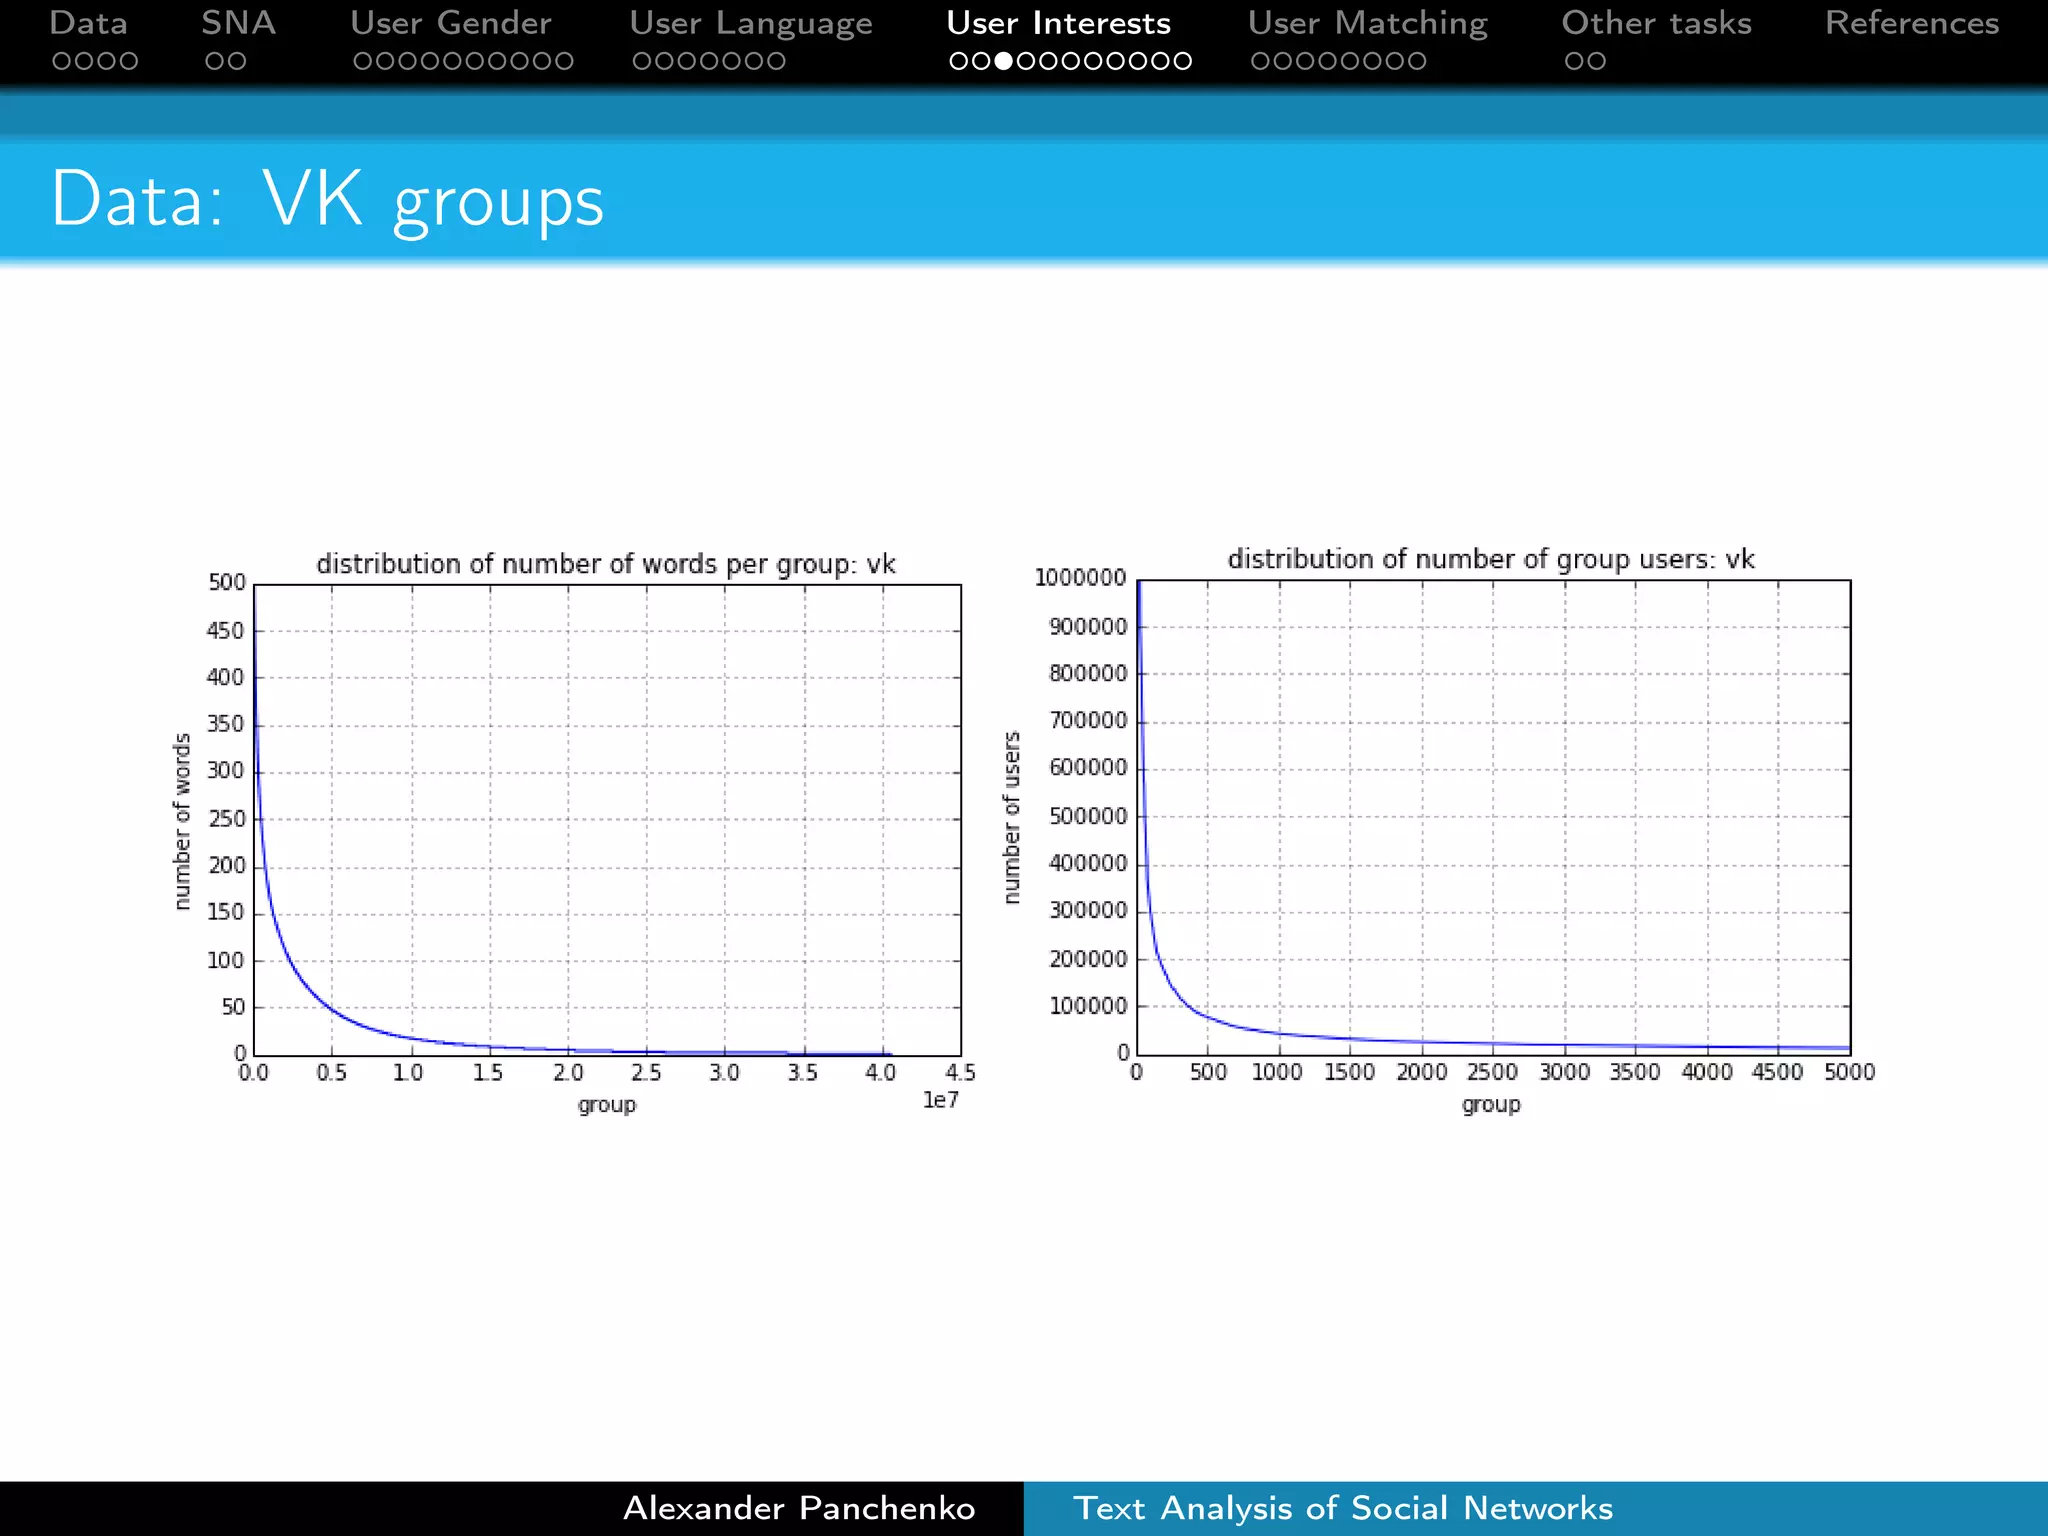Click the first slide dot under SNA
This screenshot has width=2048, height=1536.
coord(214,61)
